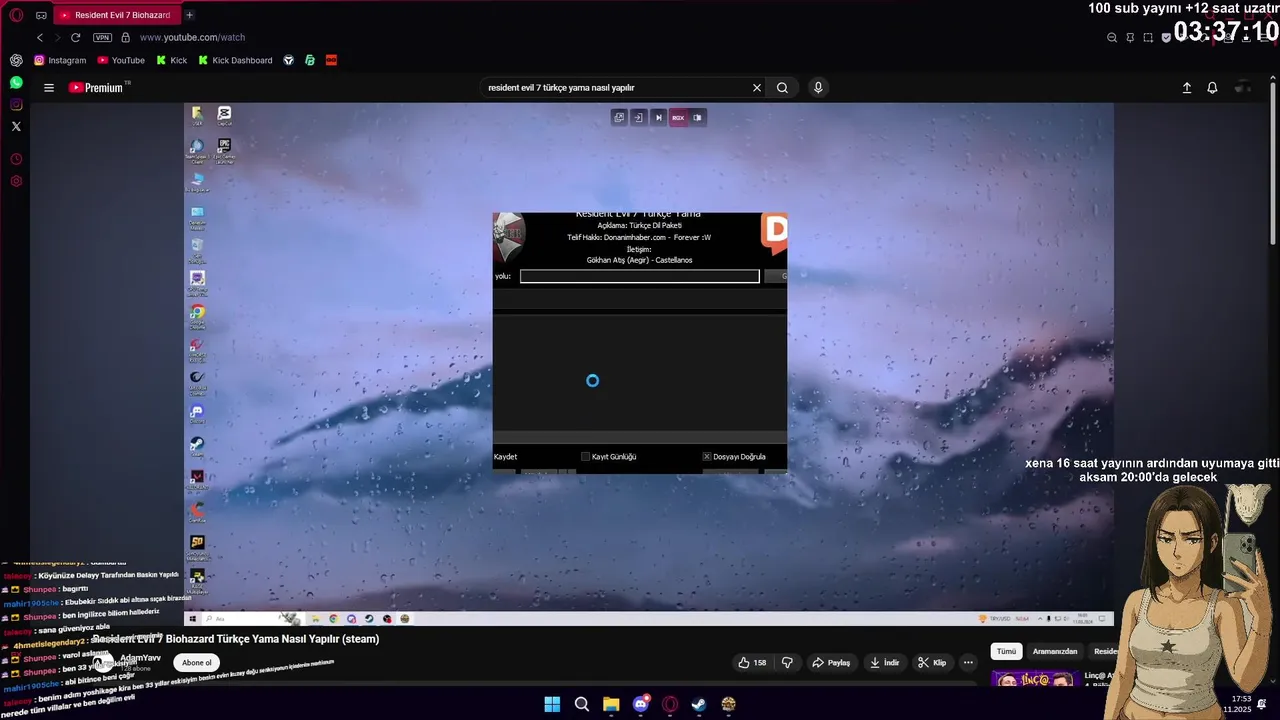Focus the www.youtube.com/watch address field
The image size is (1280, 720).
[x=192, y=37]
